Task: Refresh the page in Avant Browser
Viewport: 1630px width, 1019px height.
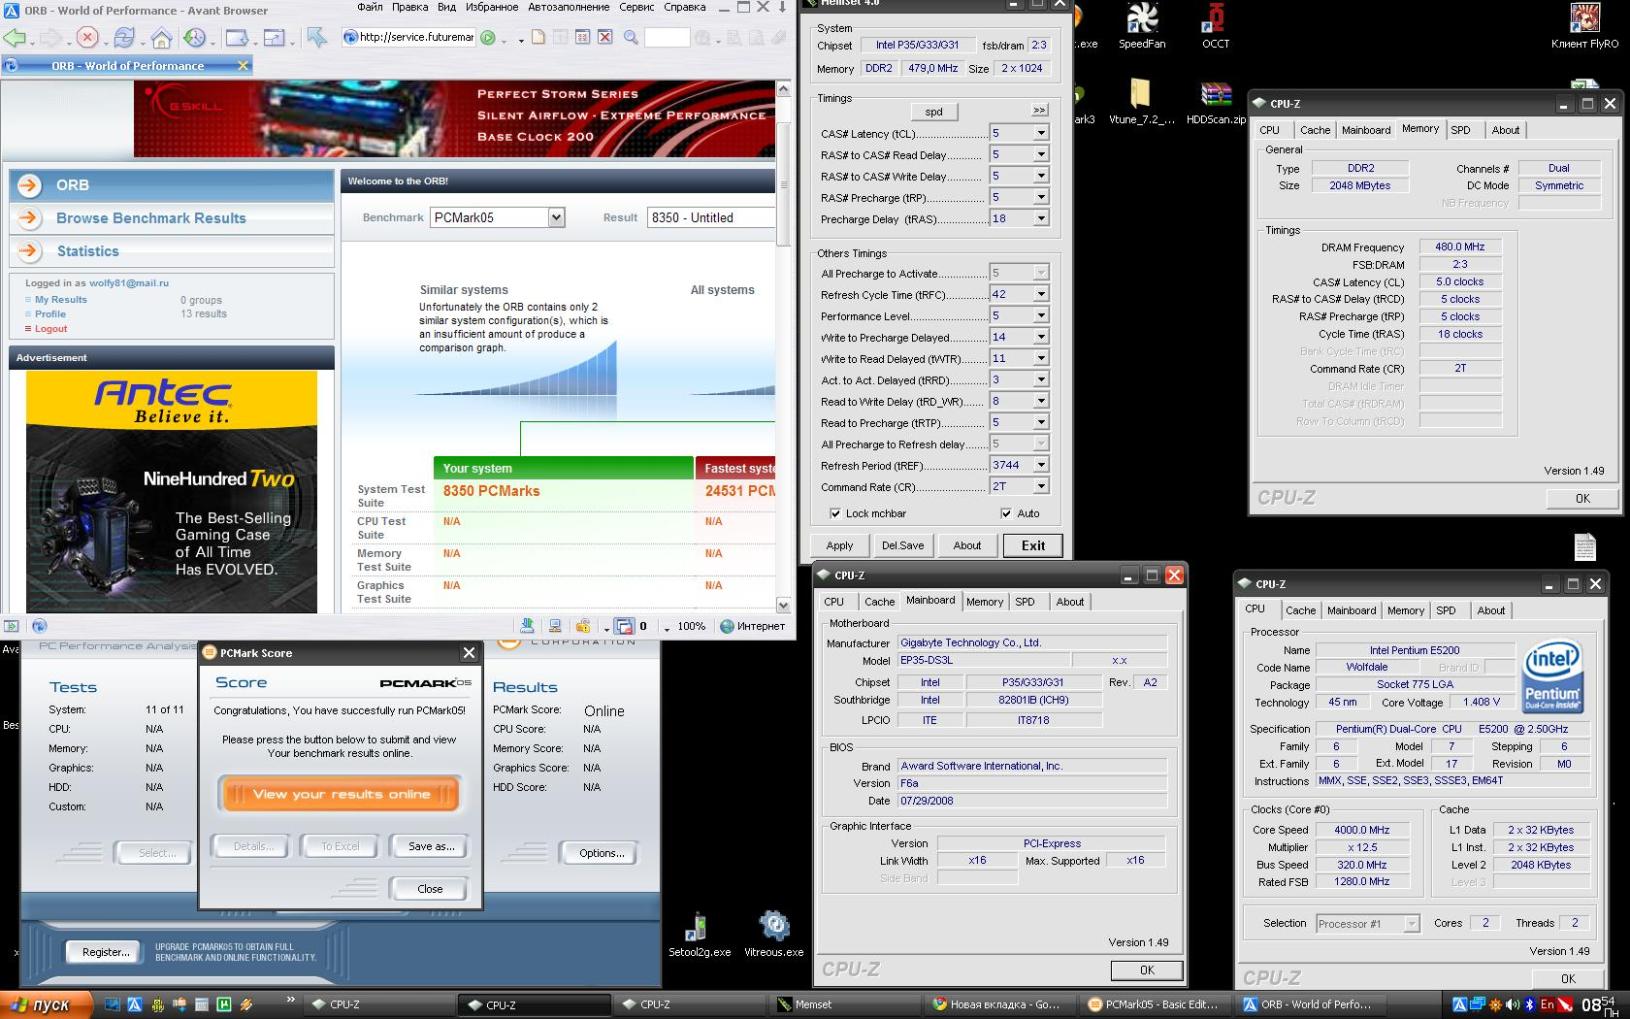Action: tap(124, 38)
